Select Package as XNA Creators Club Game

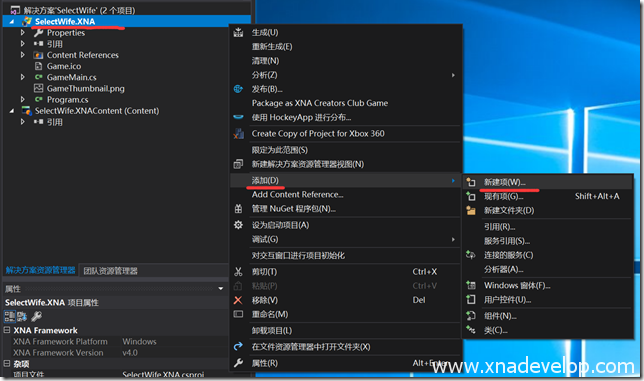point(345,103)
